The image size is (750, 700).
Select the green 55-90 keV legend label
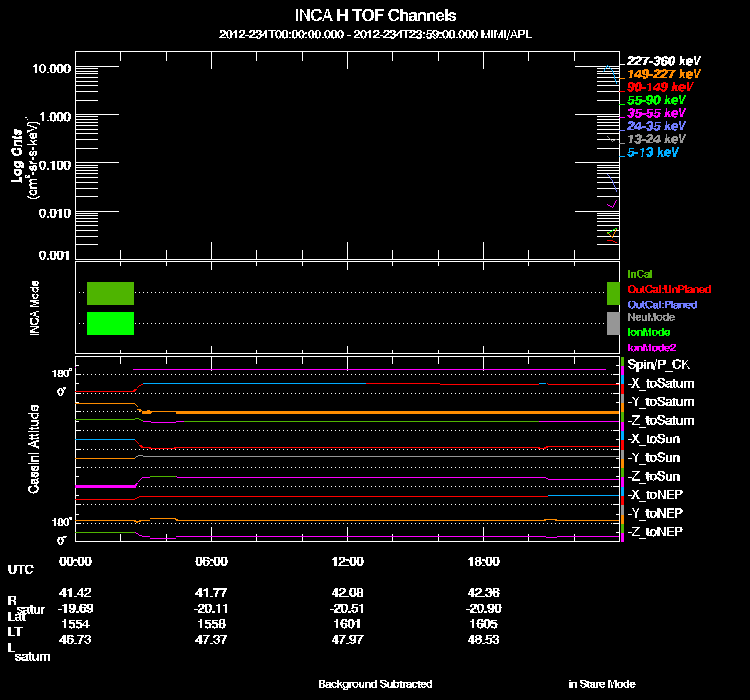[x=656, y=100]
